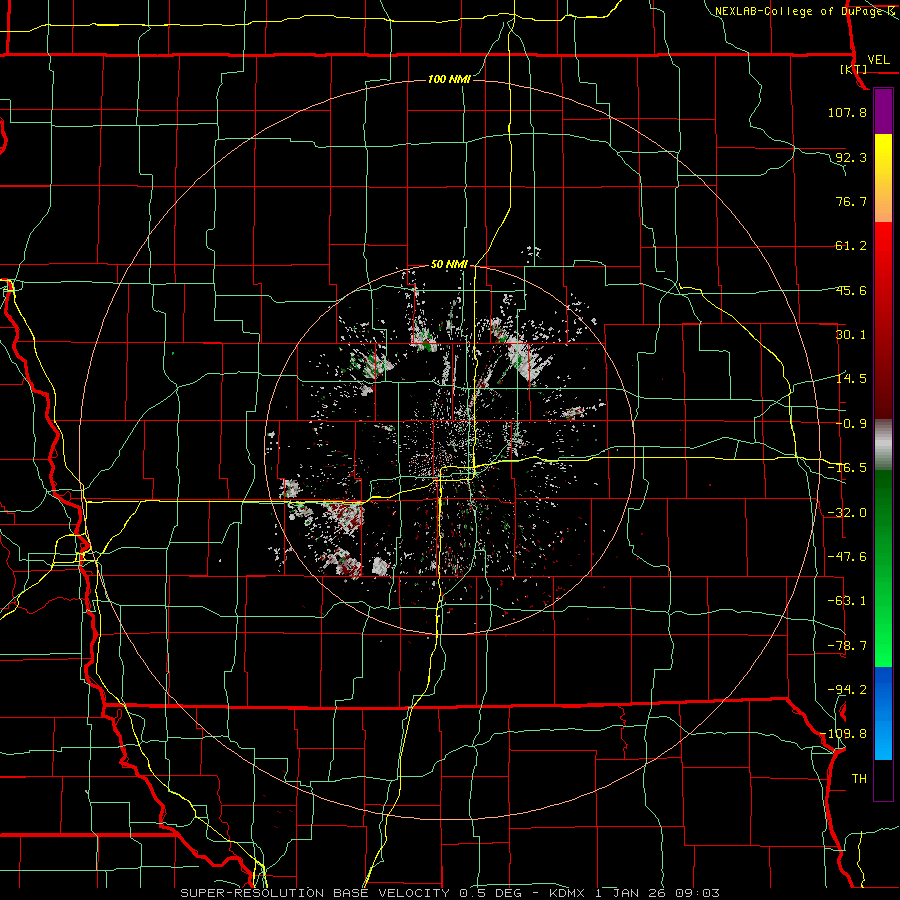Click the 14.5 velocity scale value
The height and width of the screenshot is (900, 900).
pos(851,379)
